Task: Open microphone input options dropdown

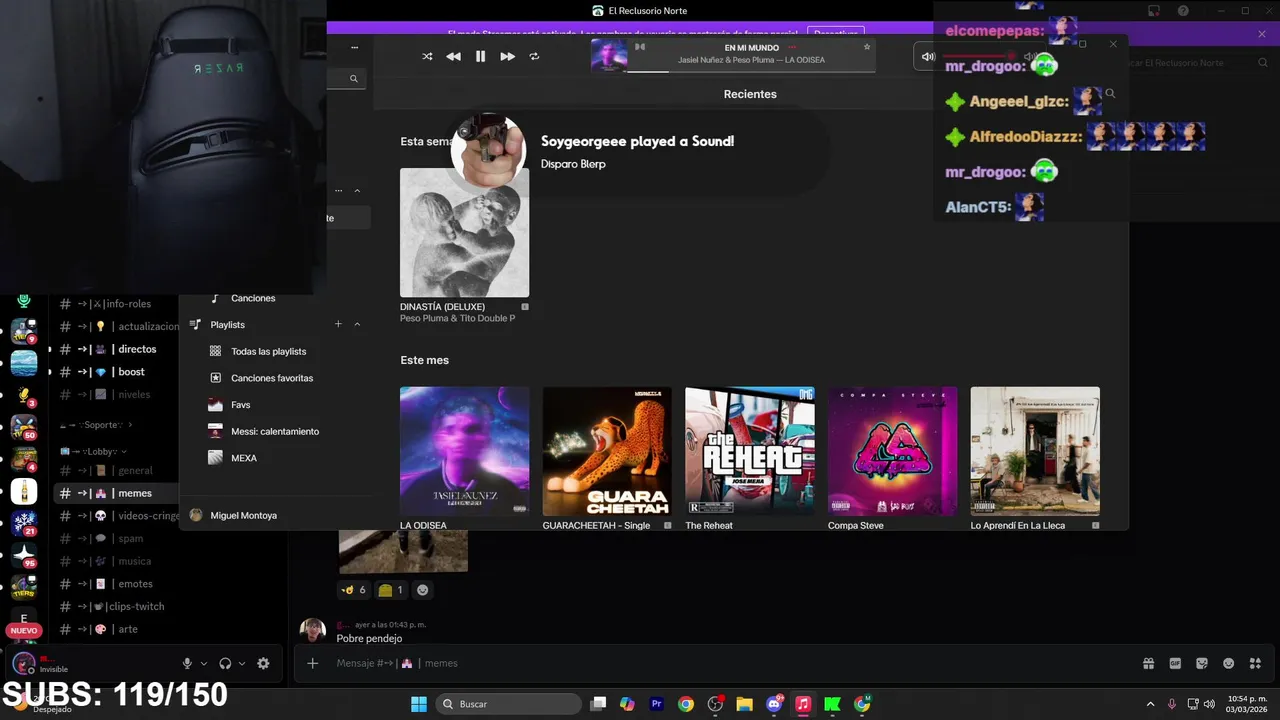Action: pos(204,663)
